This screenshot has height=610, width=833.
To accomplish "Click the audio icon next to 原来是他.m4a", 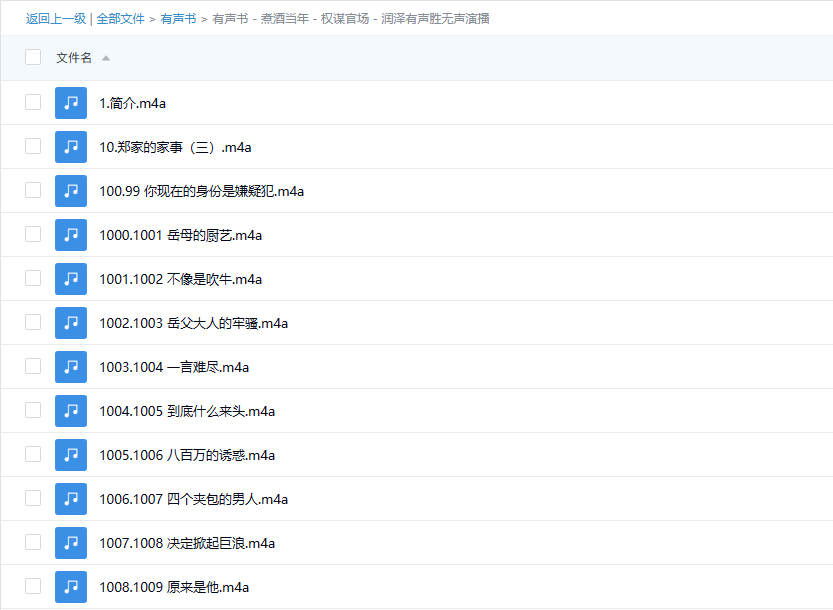I will coord(71,587).
